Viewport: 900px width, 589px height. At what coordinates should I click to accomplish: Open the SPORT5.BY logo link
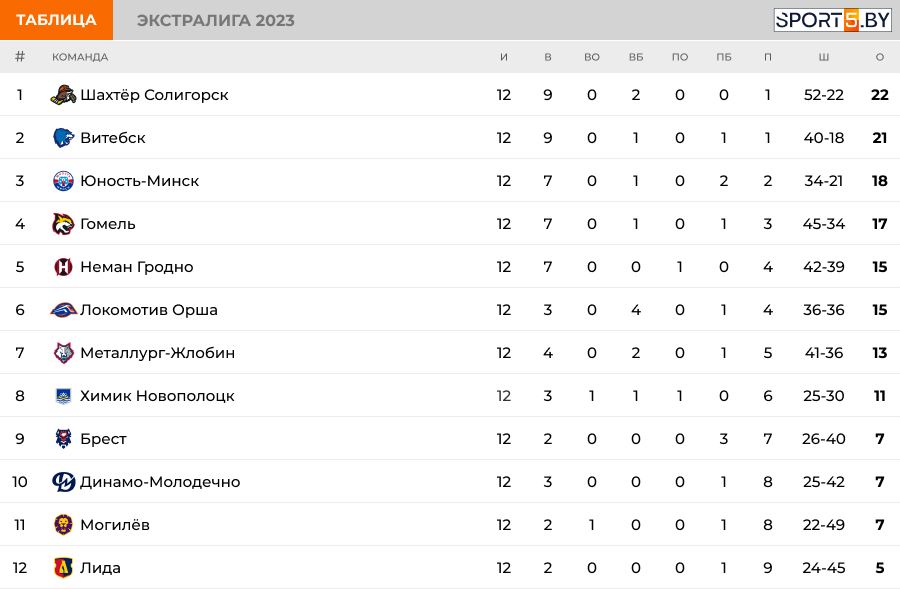pos(832,20)
